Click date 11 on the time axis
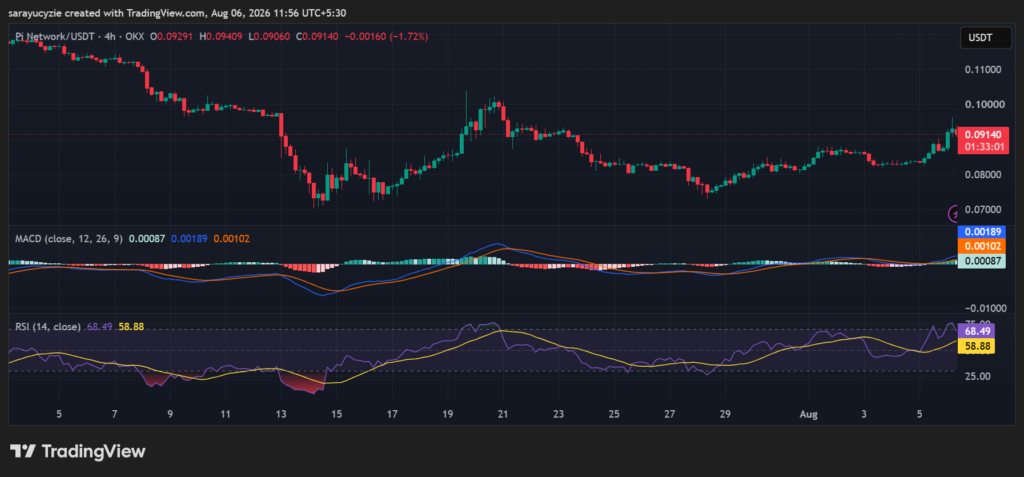 point(225,414)
